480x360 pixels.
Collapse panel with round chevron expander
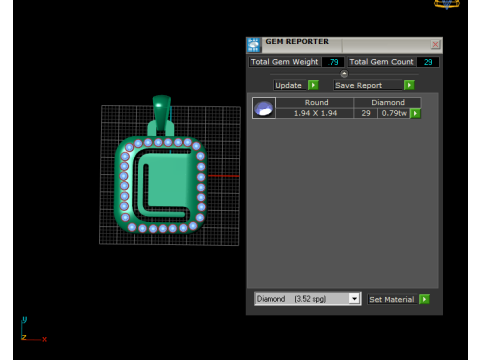344,74
